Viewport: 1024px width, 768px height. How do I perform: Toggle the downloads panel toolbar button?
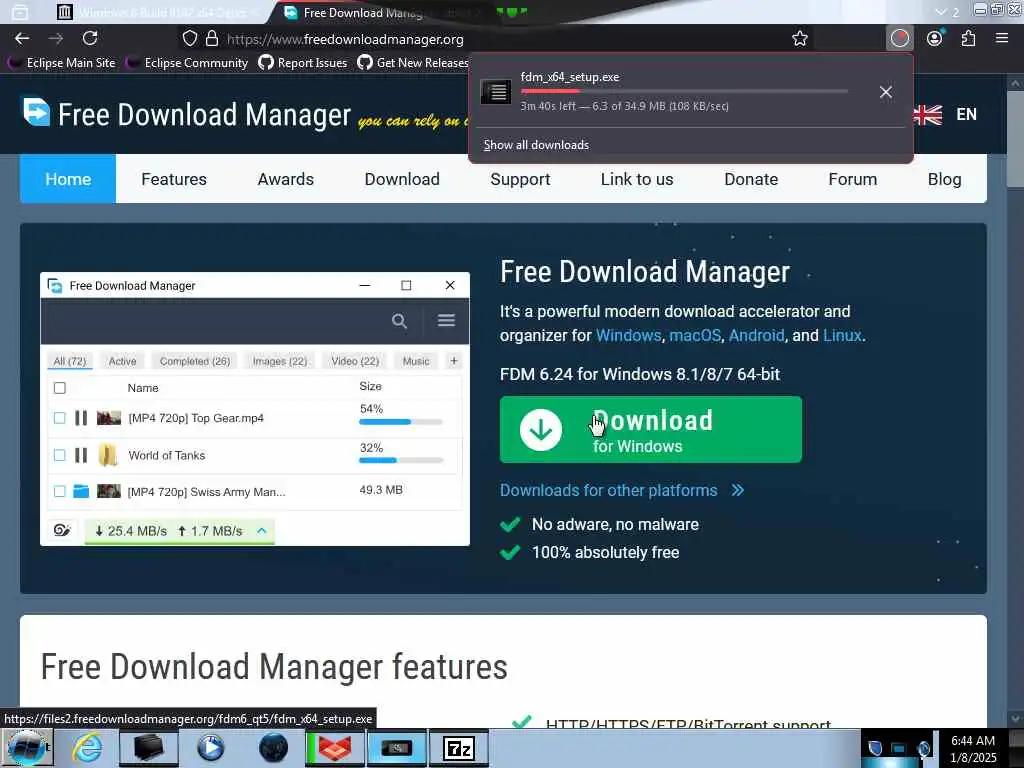(x=899, y=39)
